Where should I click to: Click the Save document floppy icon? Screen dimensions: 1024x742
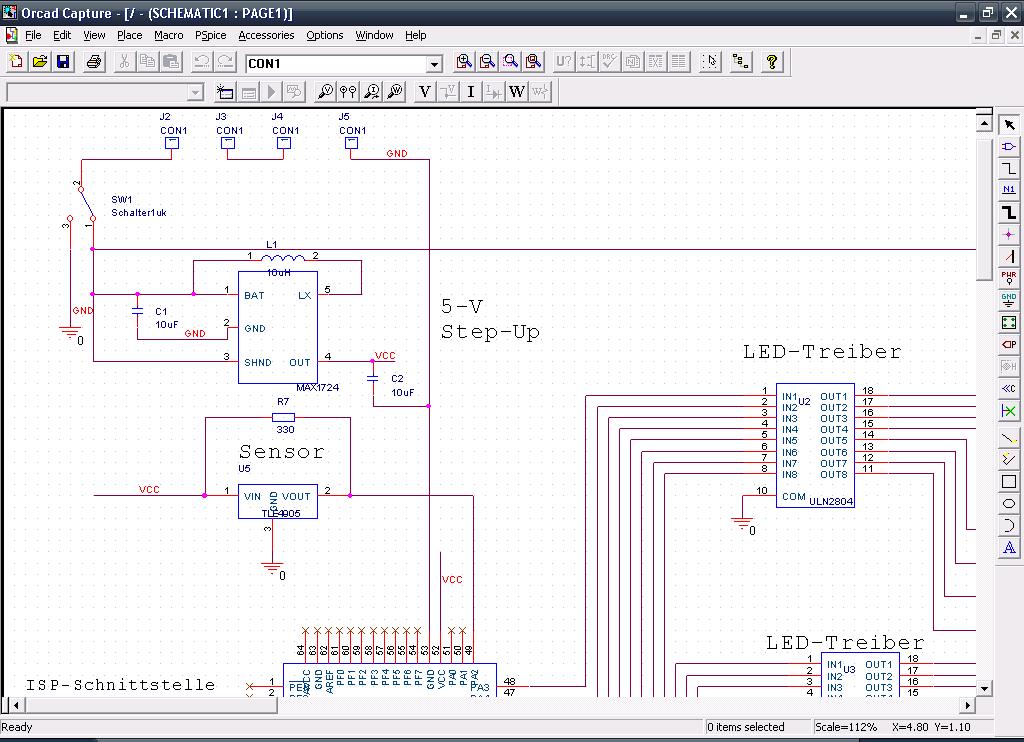coord(63,62)
